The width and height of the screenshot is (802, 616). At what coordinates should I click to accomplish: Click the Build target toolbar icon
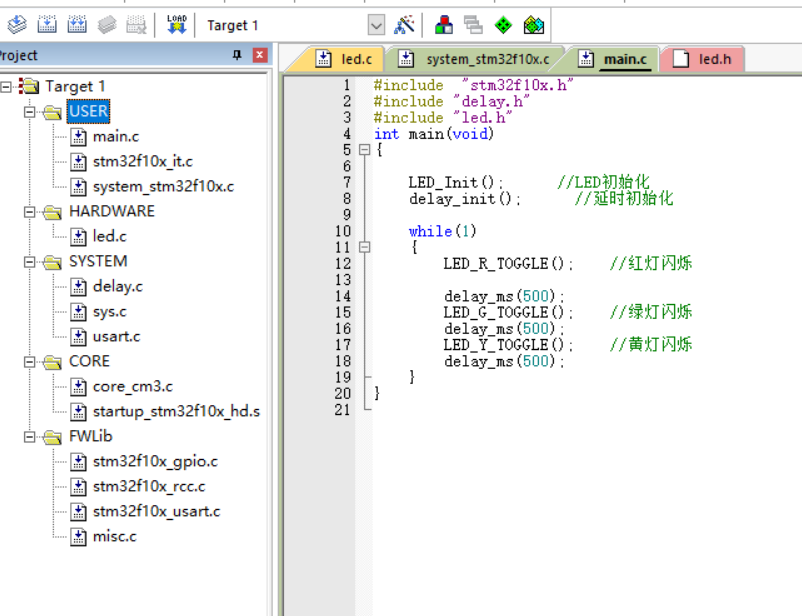pyautogui.click(x=47, y=25)
